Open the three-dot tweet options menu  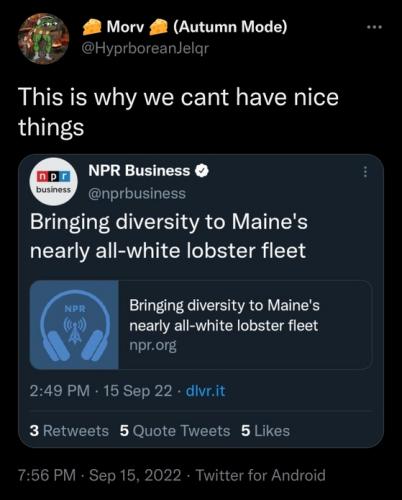[x=374, y=27]
